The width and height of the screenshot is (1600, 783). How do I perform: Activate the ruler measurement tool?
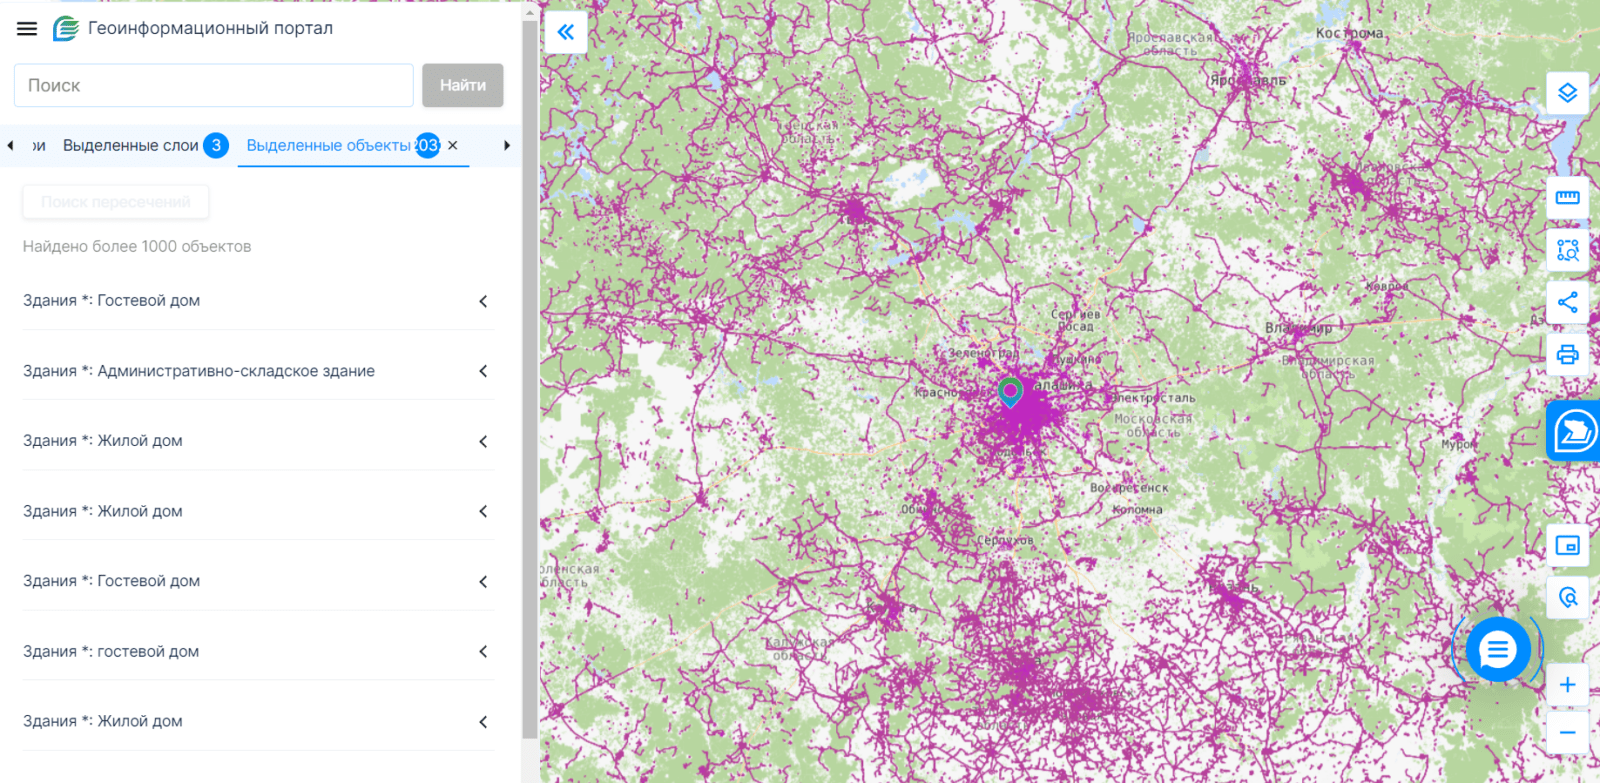(1567, 198)
